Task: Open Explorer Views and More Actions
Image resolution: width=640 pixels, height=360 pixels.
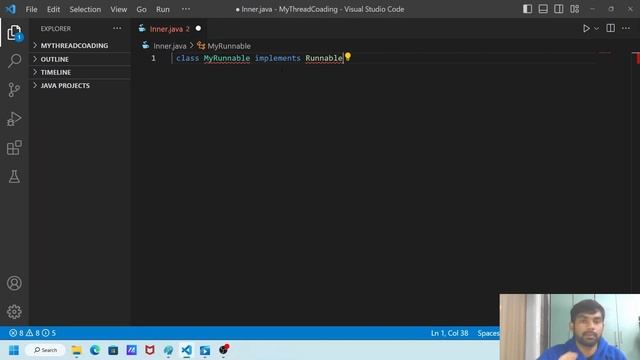Action: click(x=118, y=28)
